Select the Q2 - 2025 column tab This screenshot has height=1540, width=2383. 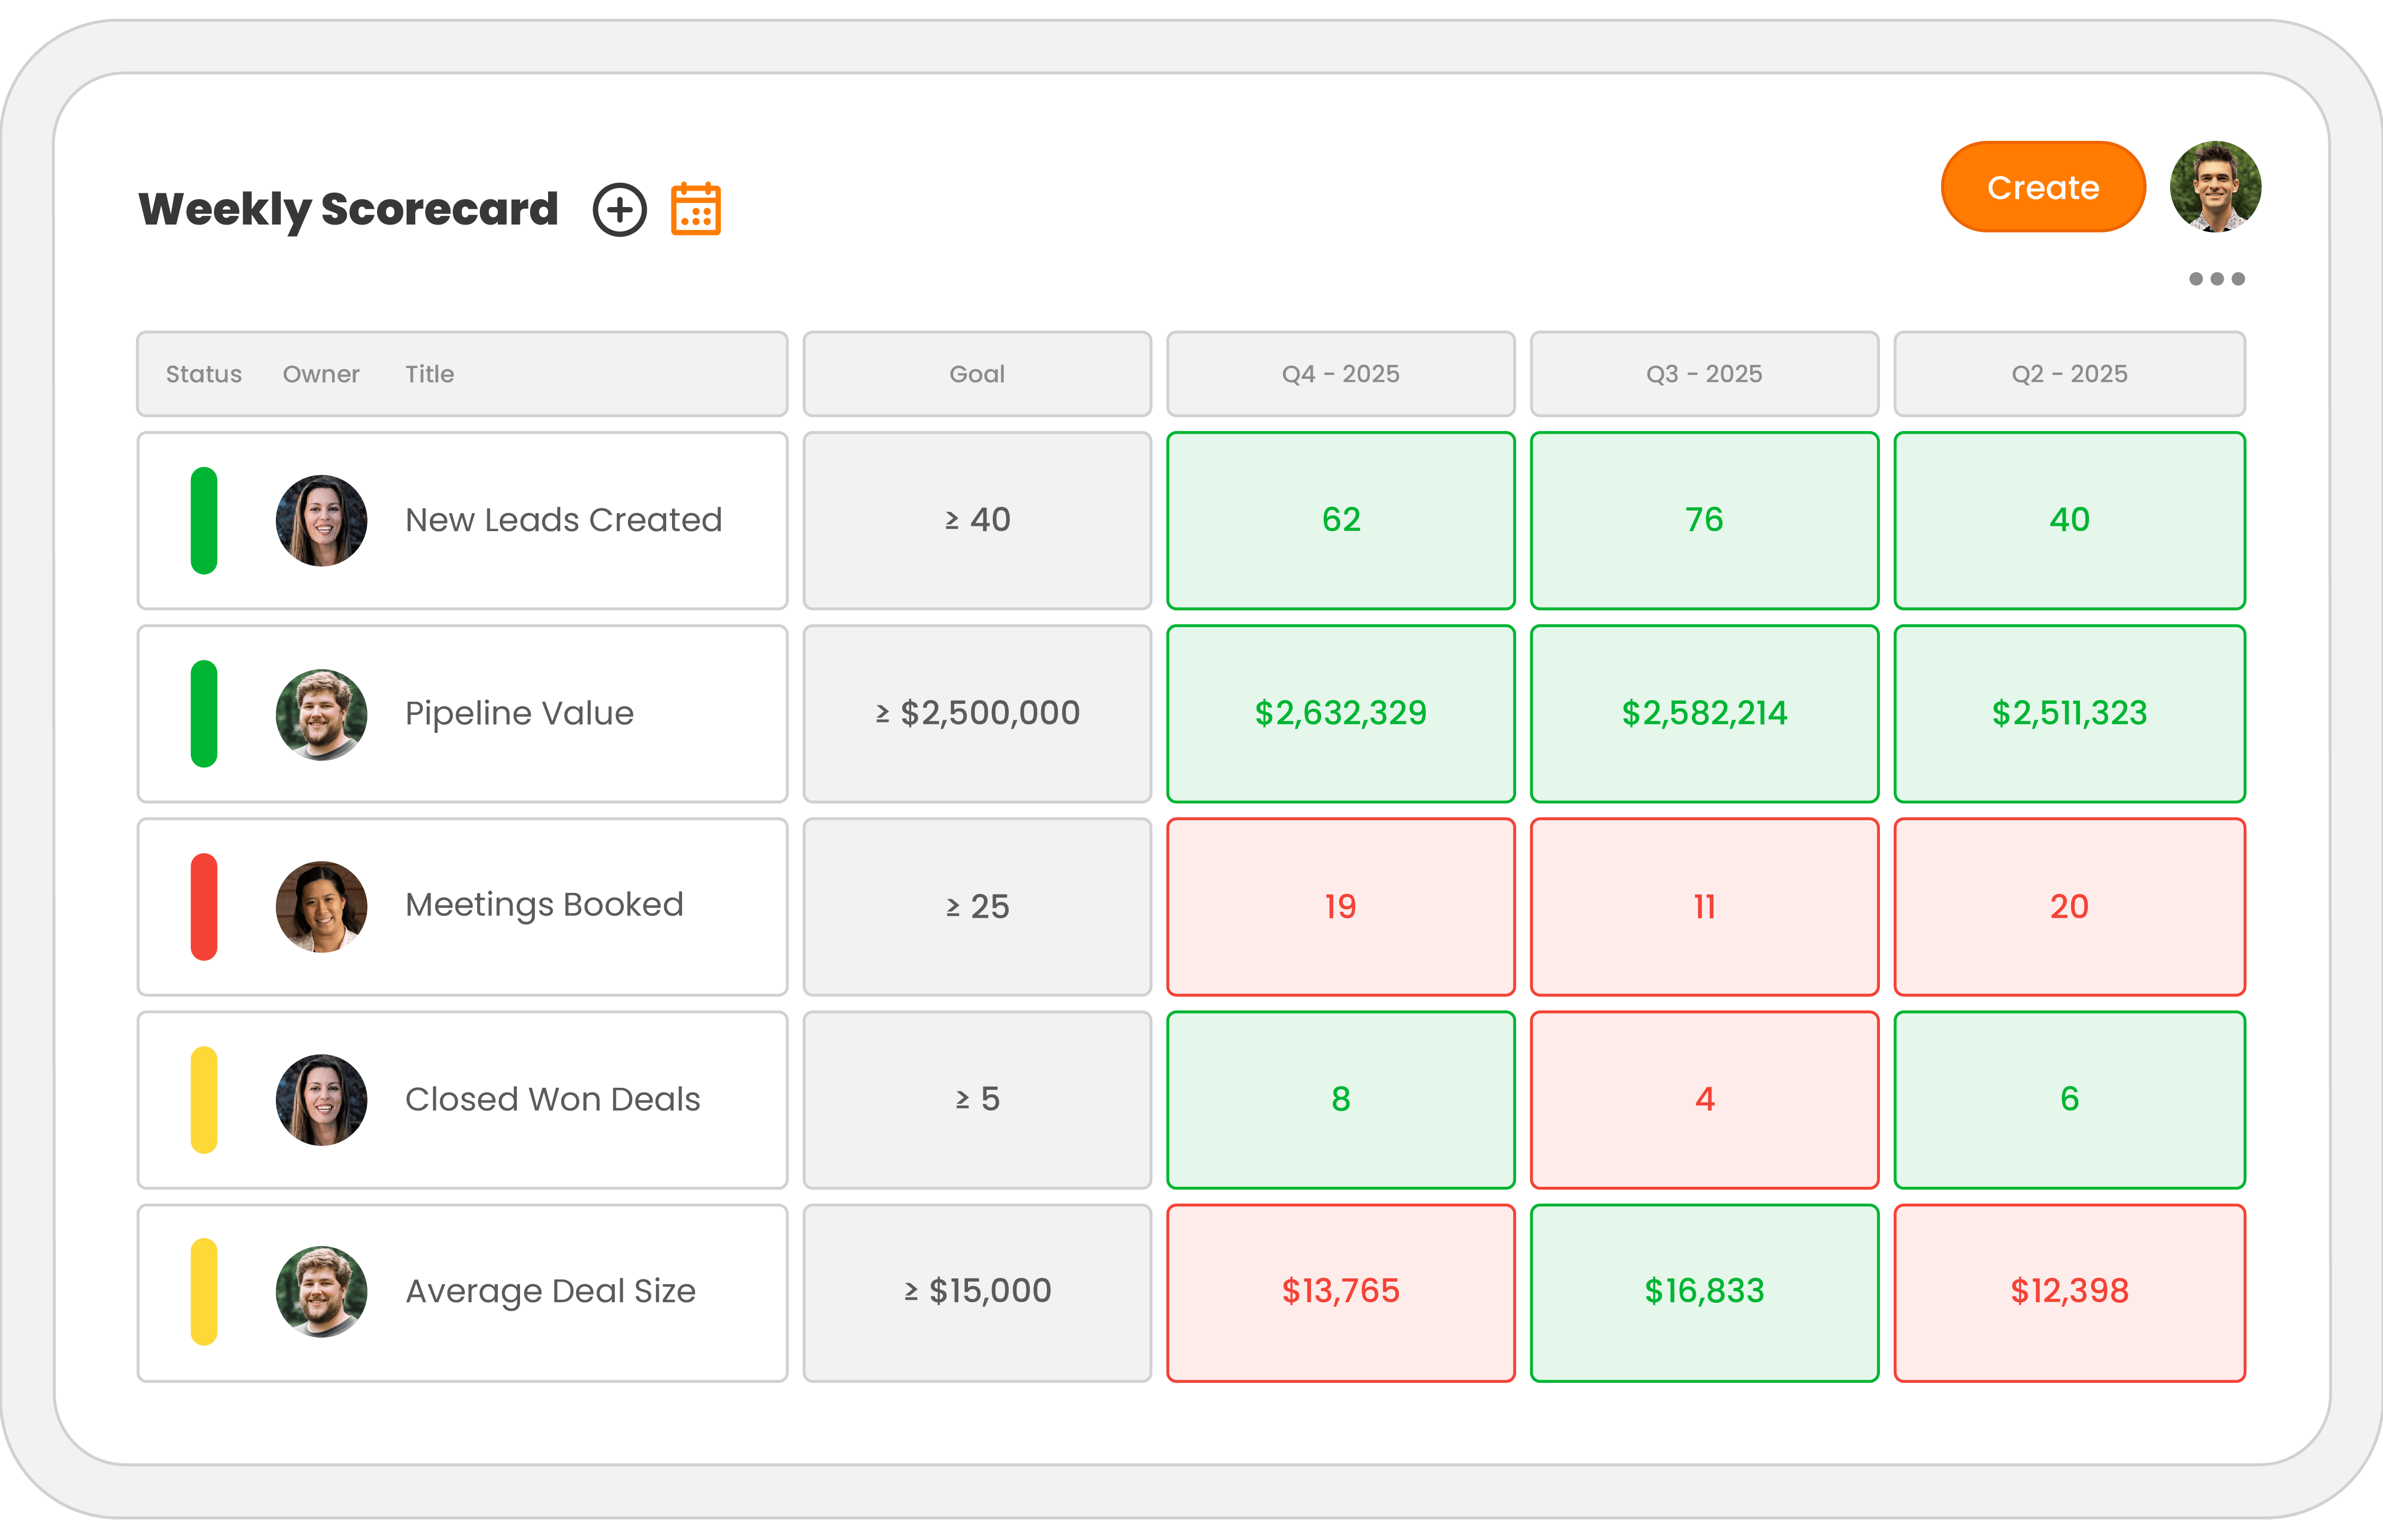coord(2069,374)
